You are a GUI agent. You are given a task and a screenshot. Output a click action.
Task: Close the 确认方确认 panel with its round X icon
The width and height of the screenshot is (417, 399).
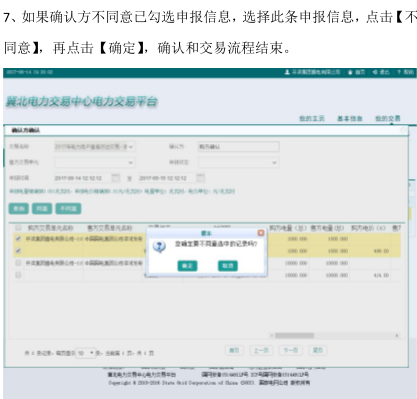[403, 130]
